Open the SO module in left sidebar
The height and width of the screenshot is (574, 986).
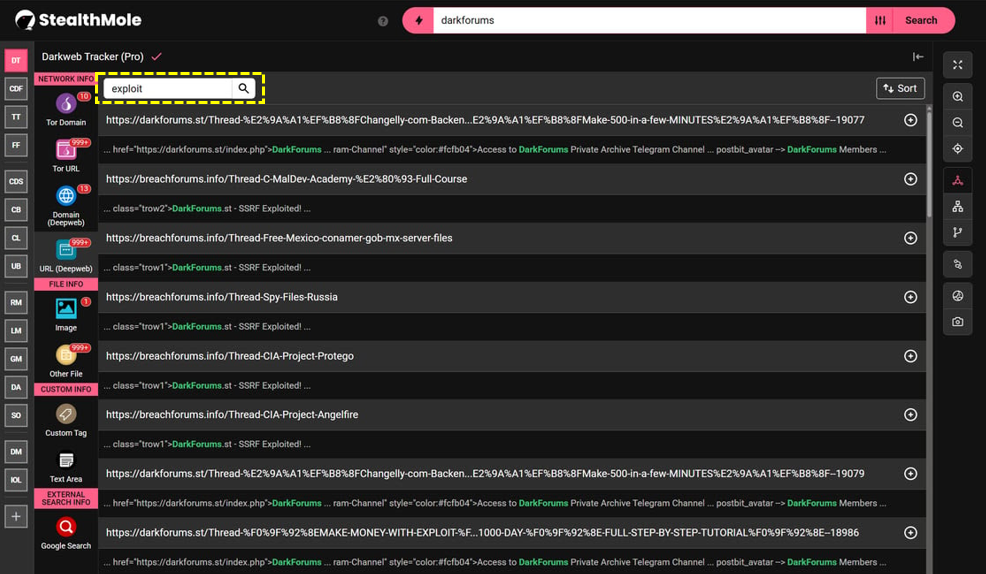pos(16,416)
